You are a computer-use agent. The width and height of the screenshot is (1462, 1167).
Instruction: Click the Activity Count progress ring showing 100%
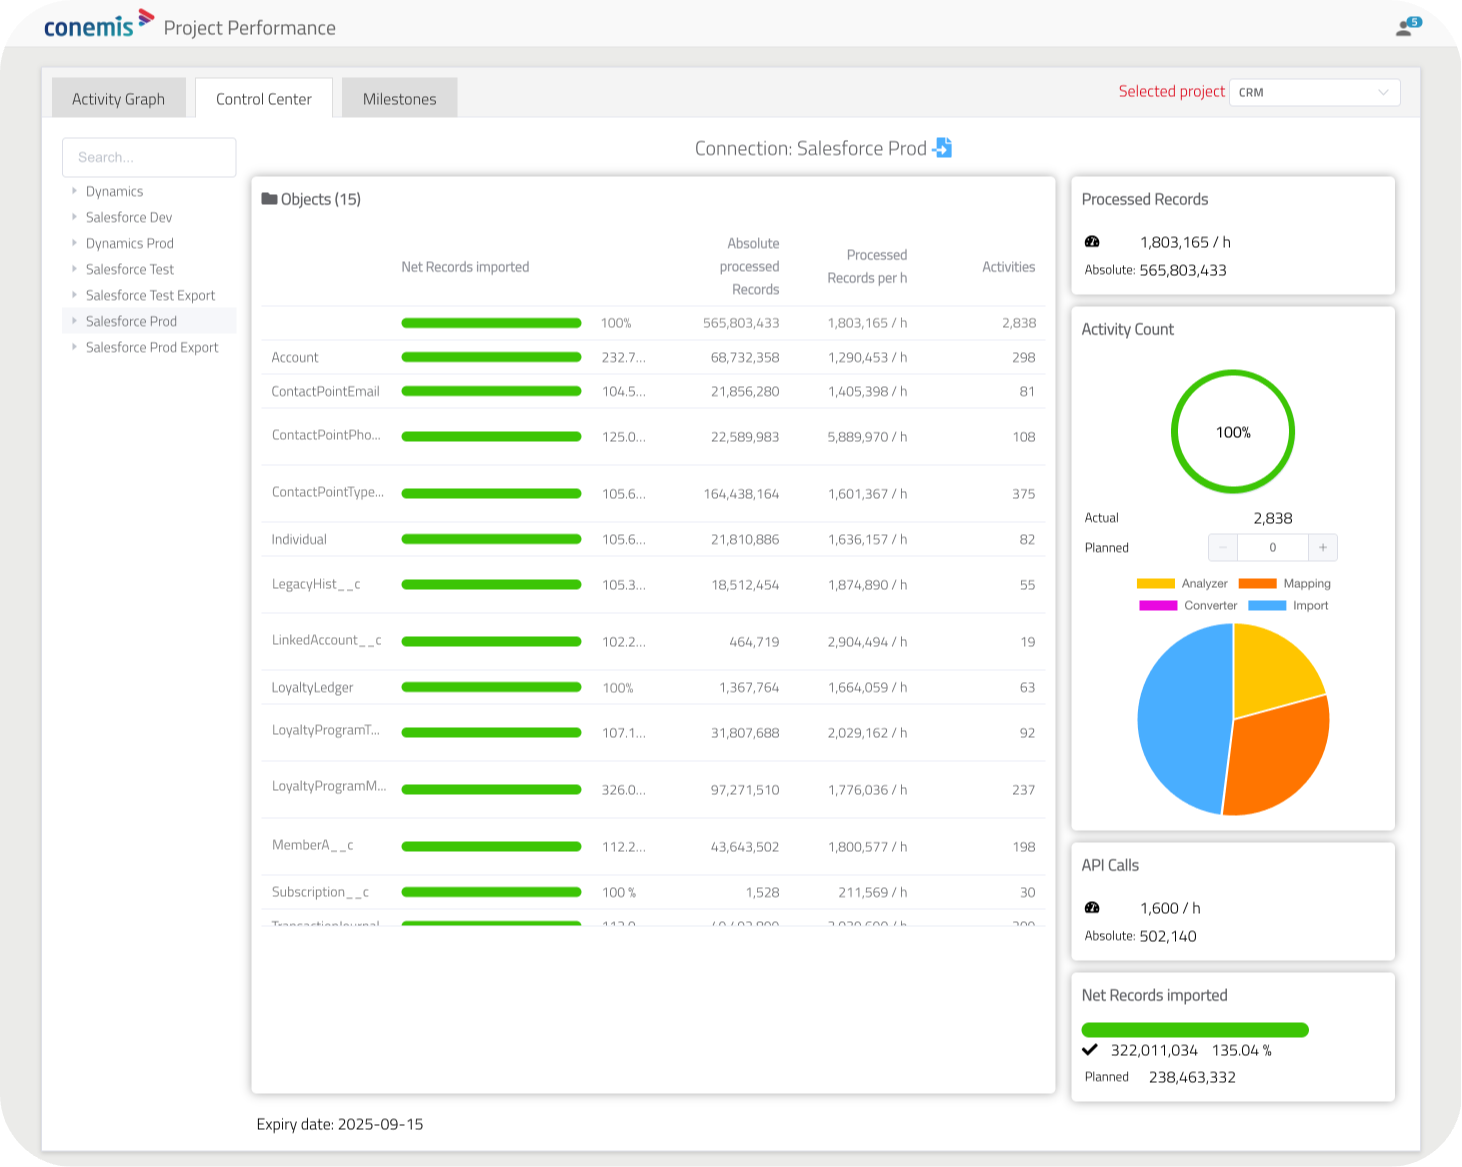1233,431
